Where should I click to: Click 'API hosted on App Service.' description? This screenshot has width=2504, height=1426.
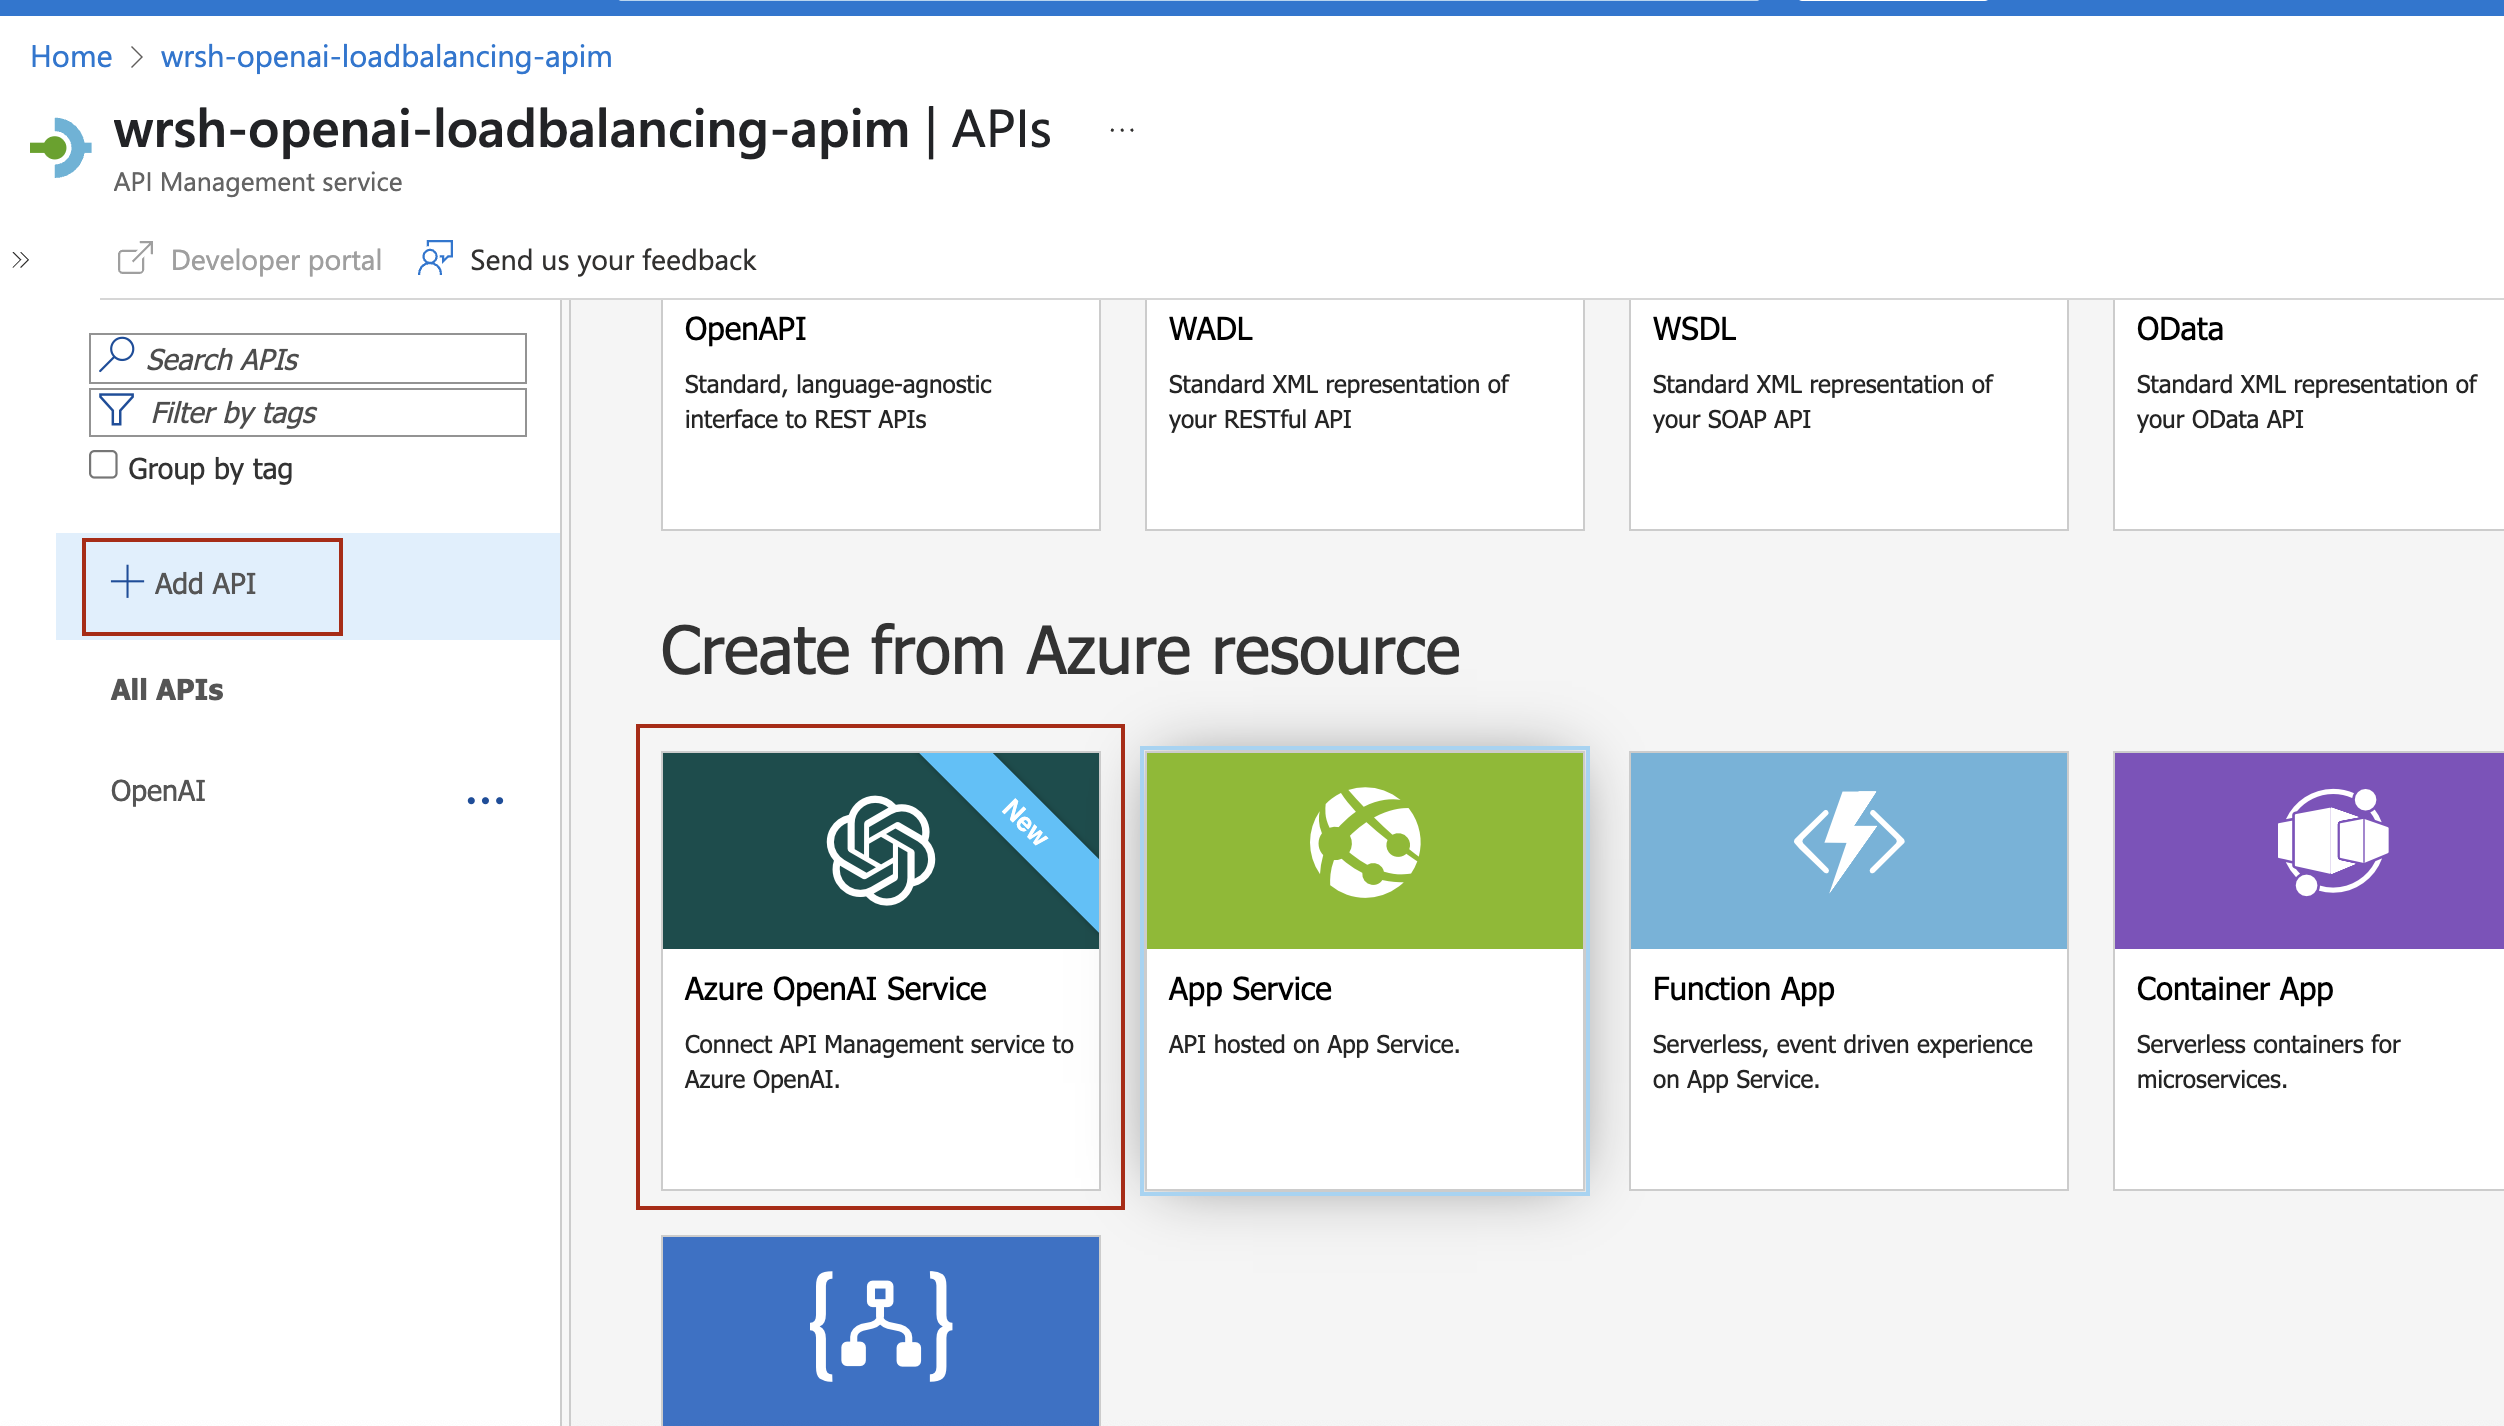(1314, 1045)
